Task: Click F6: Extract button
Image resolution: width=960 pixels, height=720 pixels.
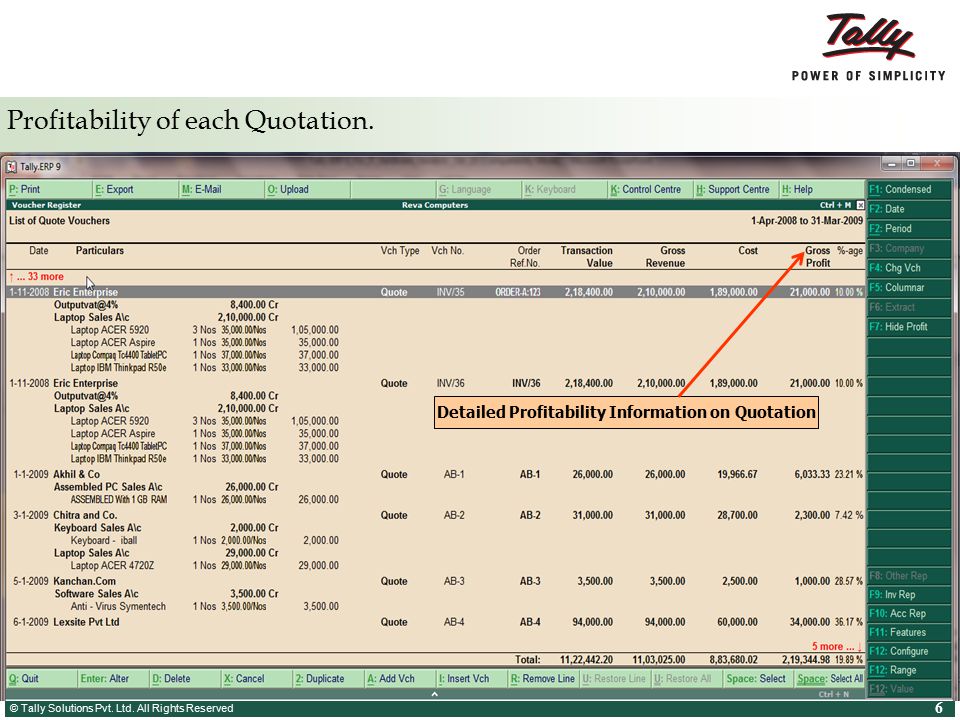Action: click(909, 307)
